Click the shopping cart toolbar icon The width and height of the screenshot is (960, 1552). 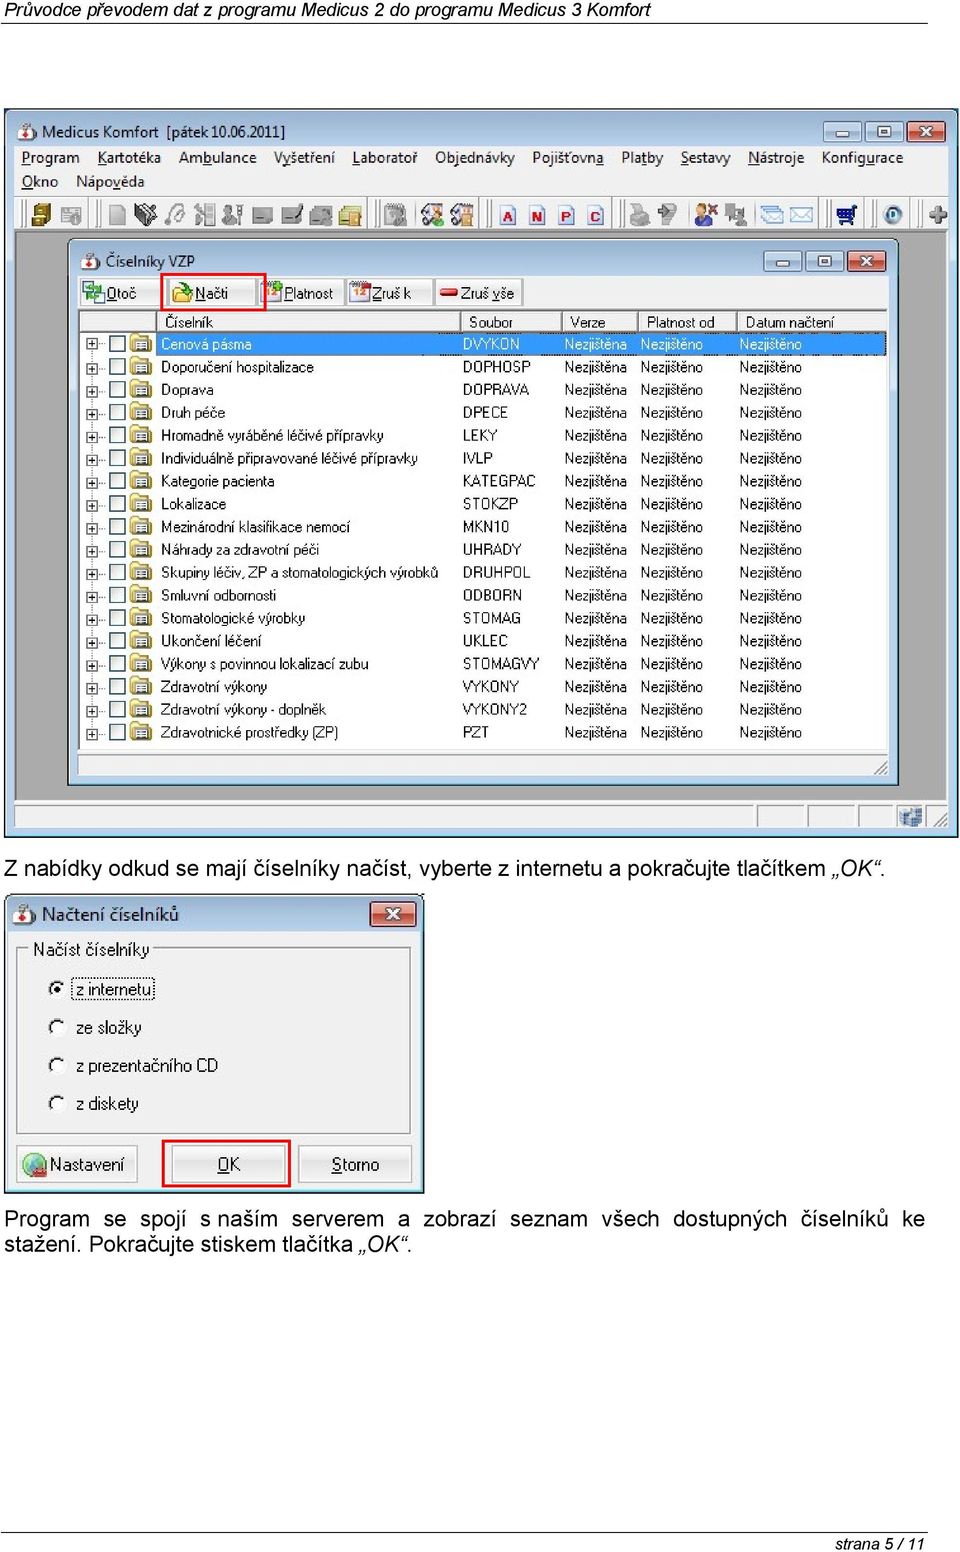pyautogui.click(x=846, y=215)
